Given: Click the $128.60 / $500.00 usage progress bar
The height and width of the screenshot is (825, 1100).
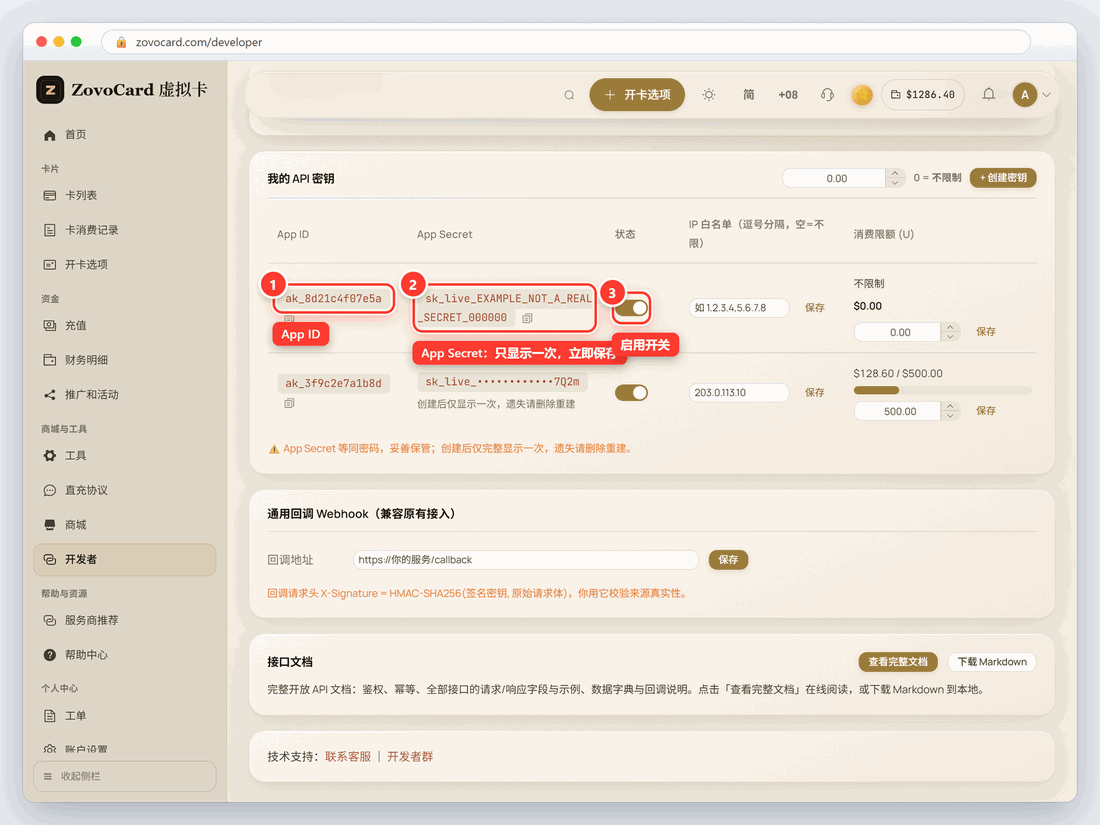Looking at the screenshot, I should [942, 390].
